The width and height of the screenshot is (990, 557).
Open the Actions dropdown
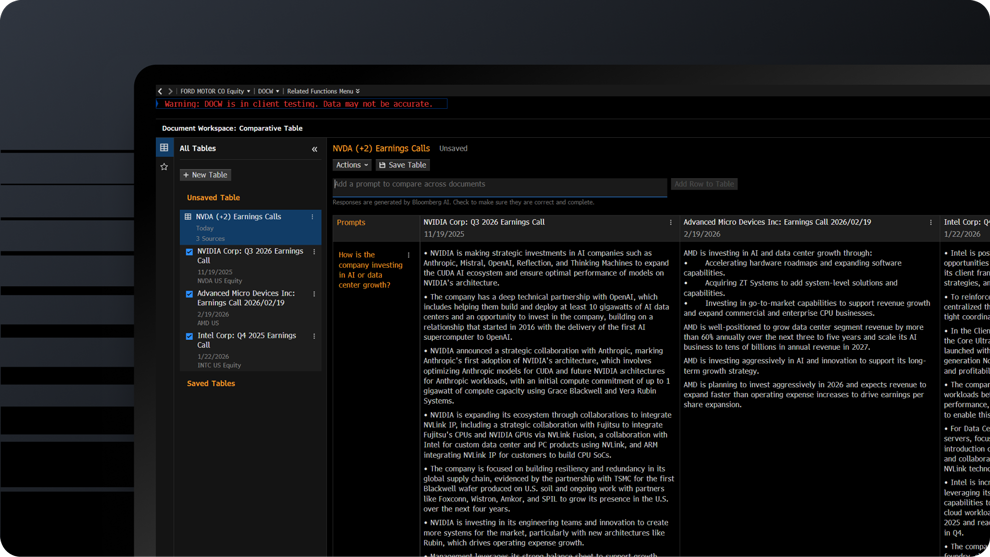352,165
